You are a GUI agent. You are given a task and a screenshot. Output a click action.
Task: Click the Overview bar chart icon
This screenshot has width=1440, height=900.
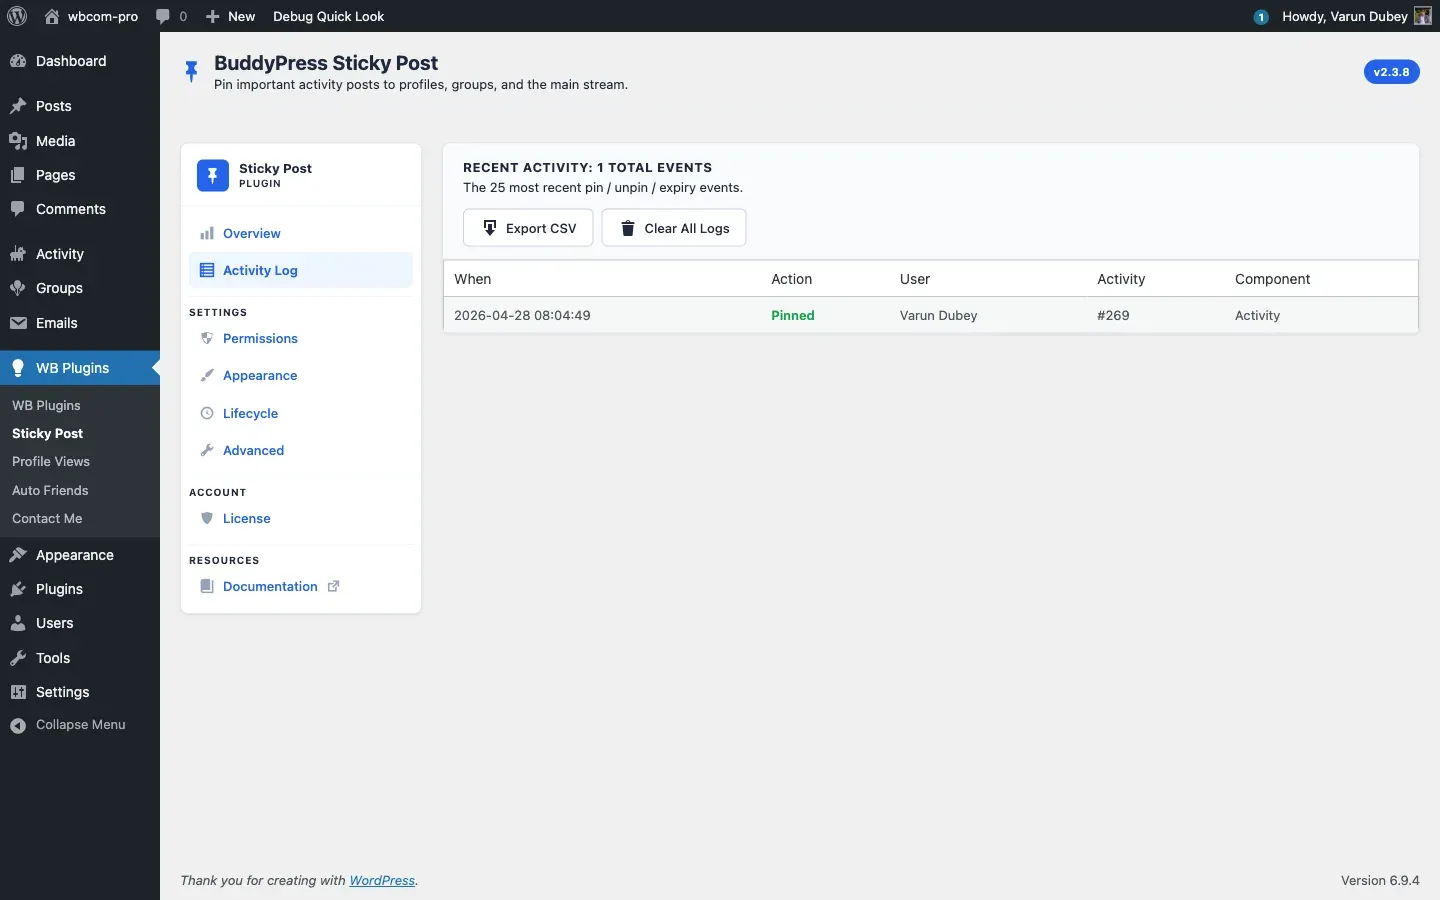207,233
